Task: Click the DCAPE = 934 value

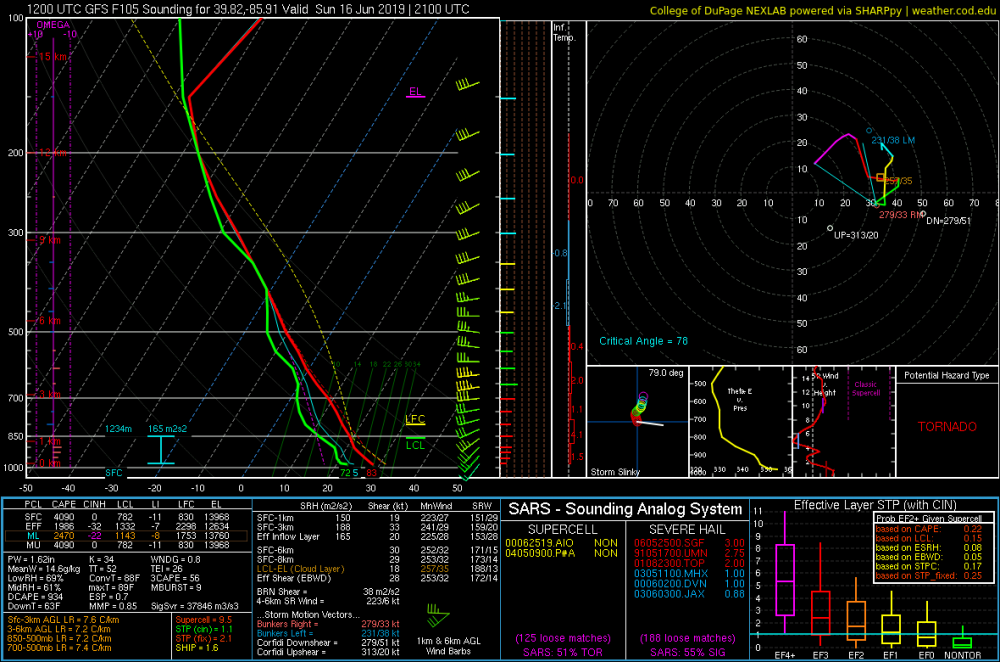Action: pos(35,596)
